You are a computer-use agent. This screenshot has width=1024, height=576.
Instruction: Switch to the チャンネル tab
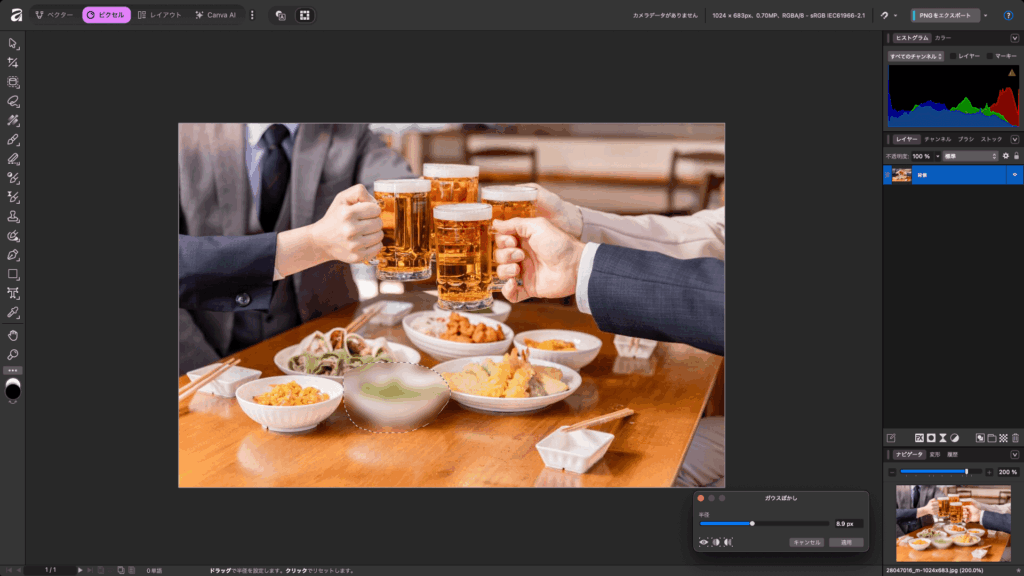pos(937,139)
